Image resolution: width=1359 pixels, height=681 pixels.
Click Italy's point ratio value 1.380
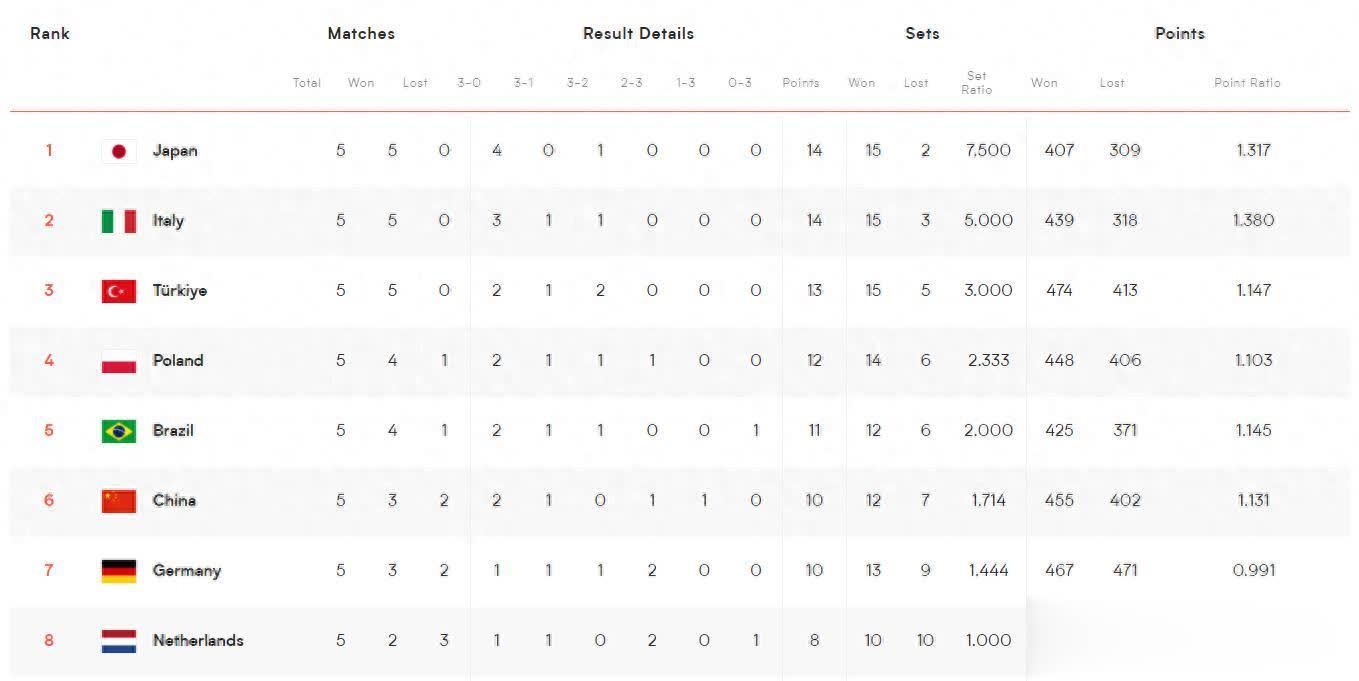(1253, 221)
